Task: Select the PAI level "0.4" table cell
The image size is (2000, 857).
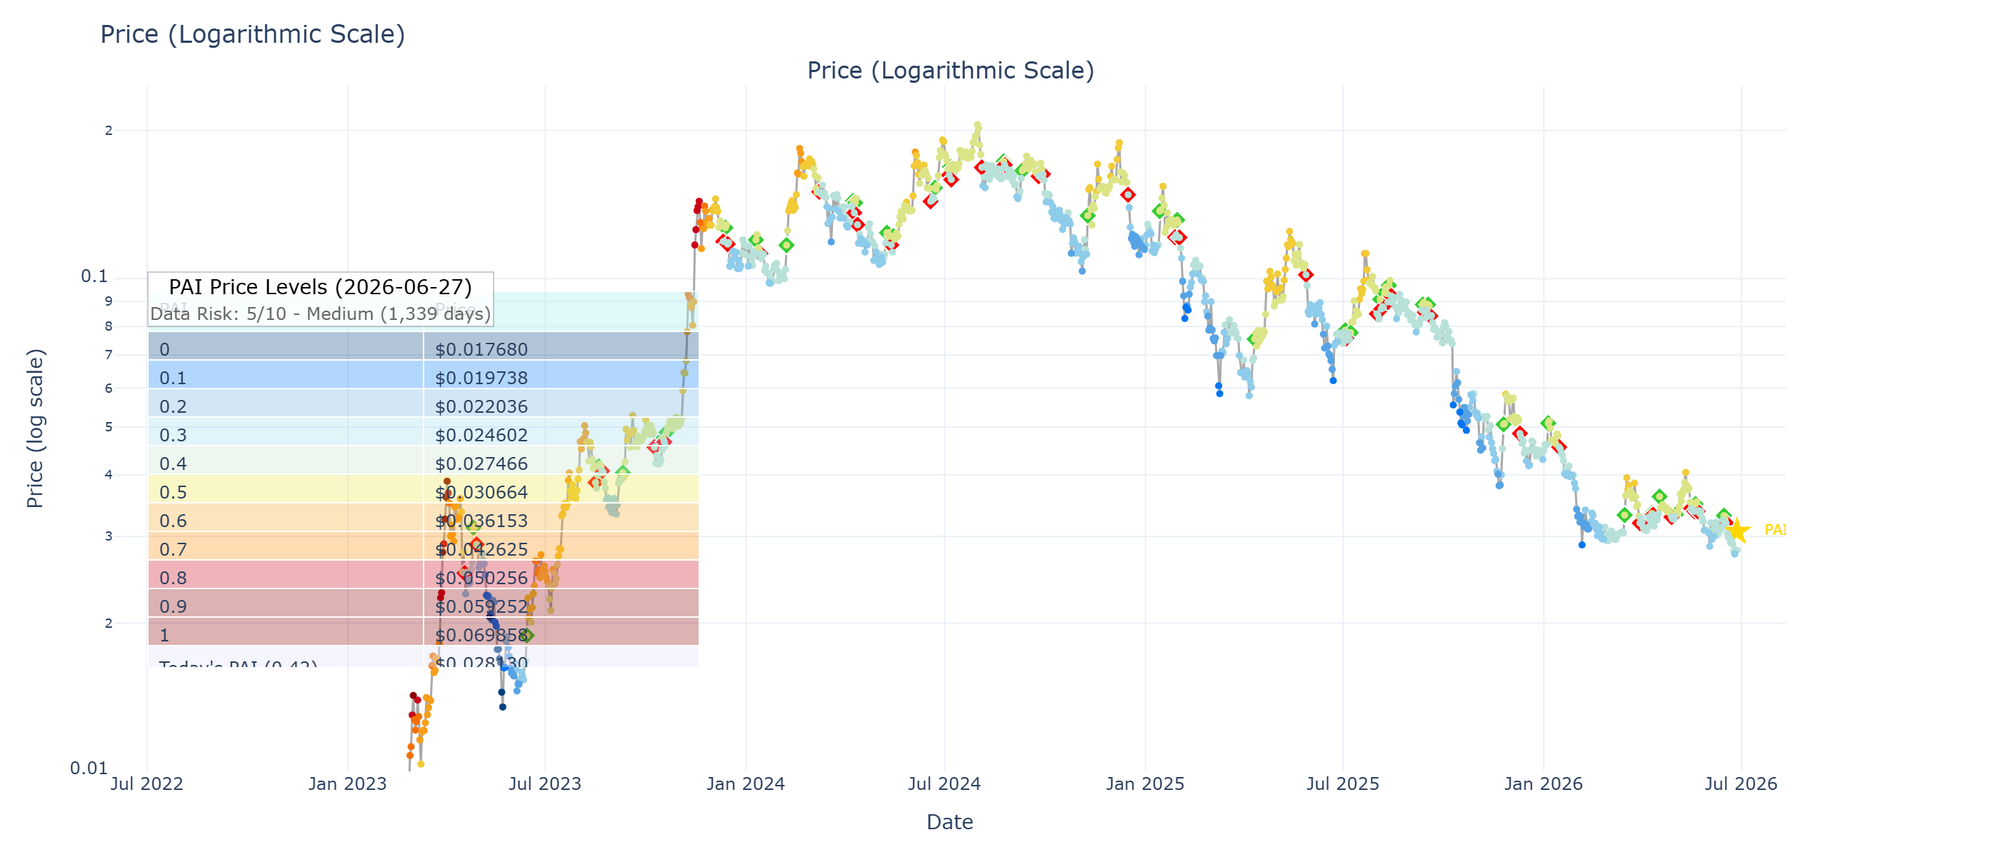Action: [286, 460]
